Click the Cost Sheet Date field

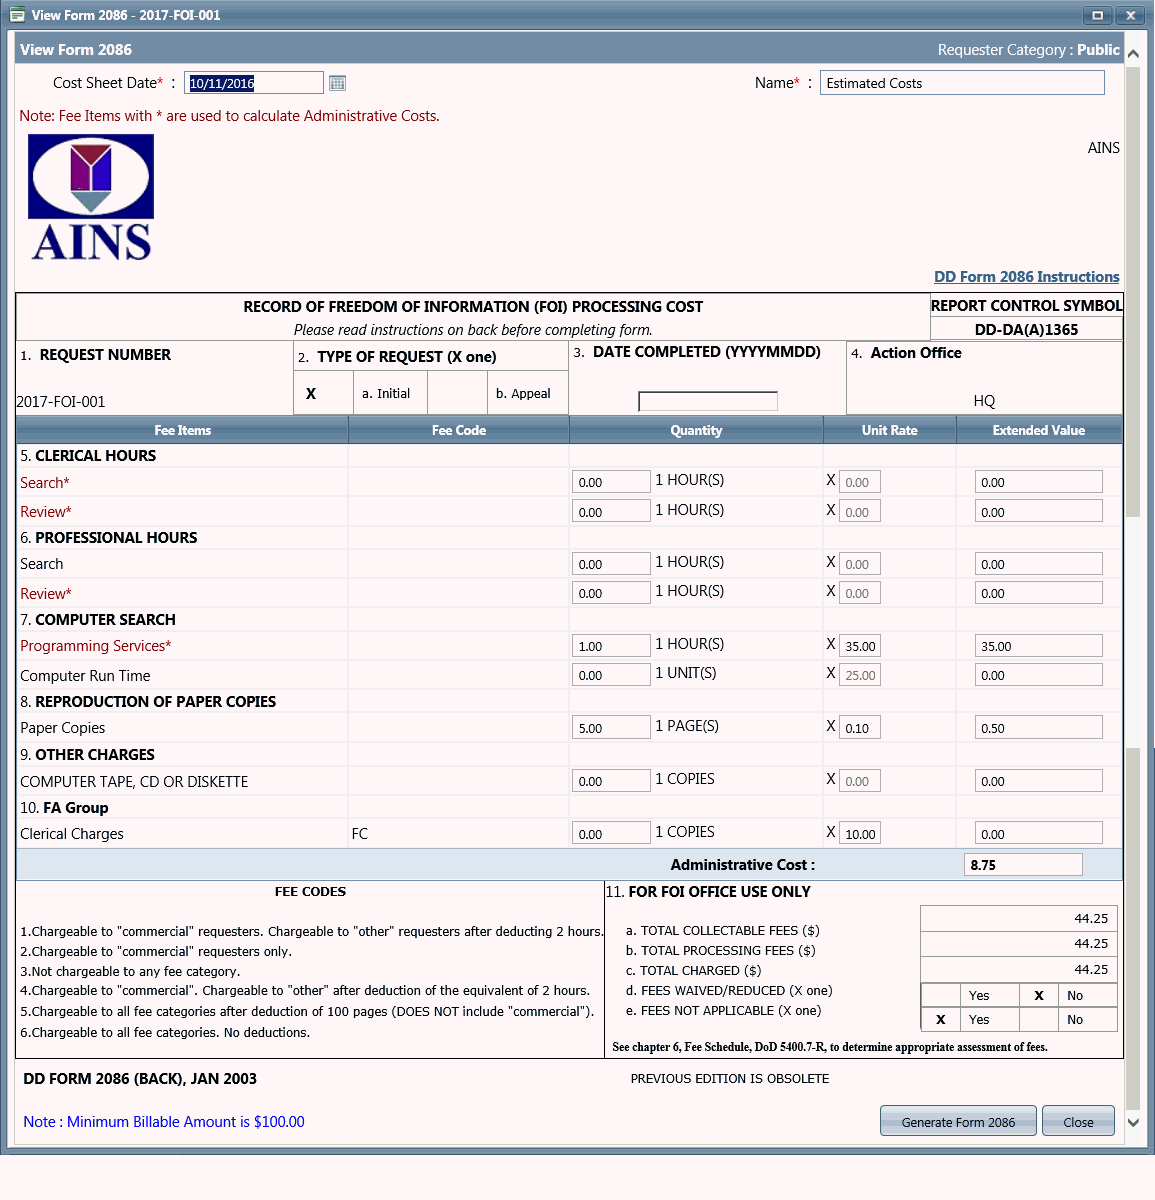coord(254,83)
